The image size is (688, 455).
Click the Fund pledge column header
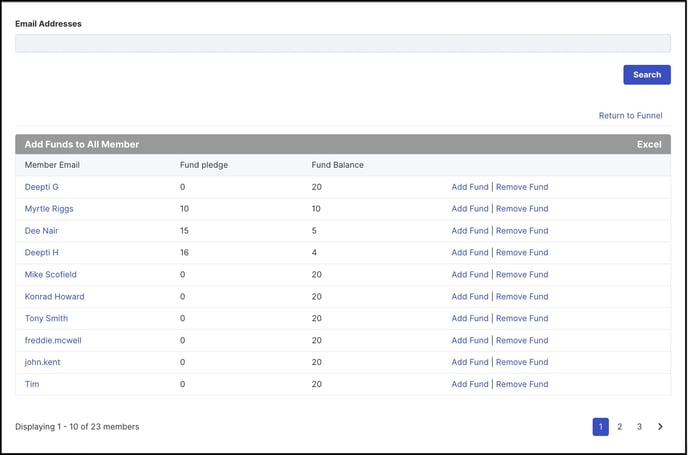coord(204,165)
